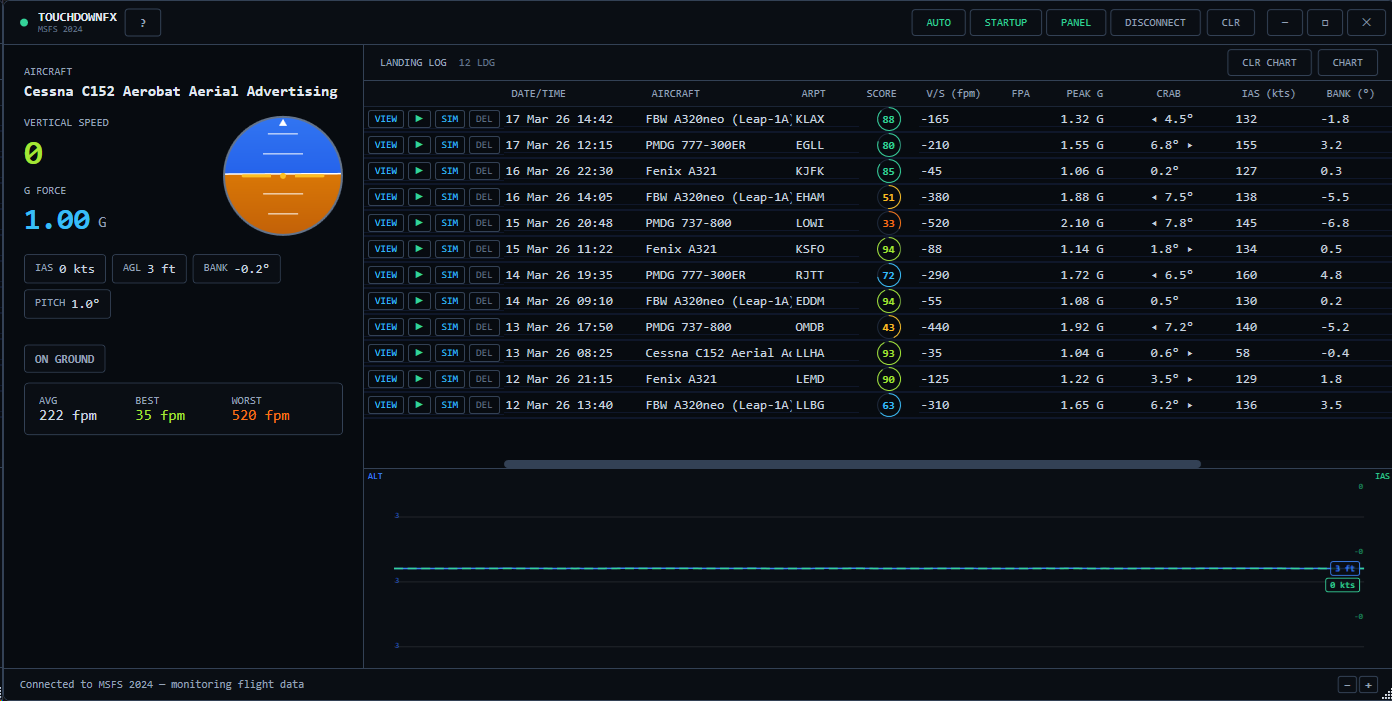Click the 3 ft altitude chart marker
Image resolution: width=1392 pixels, height=701 pixels.
click(1344, 568)
